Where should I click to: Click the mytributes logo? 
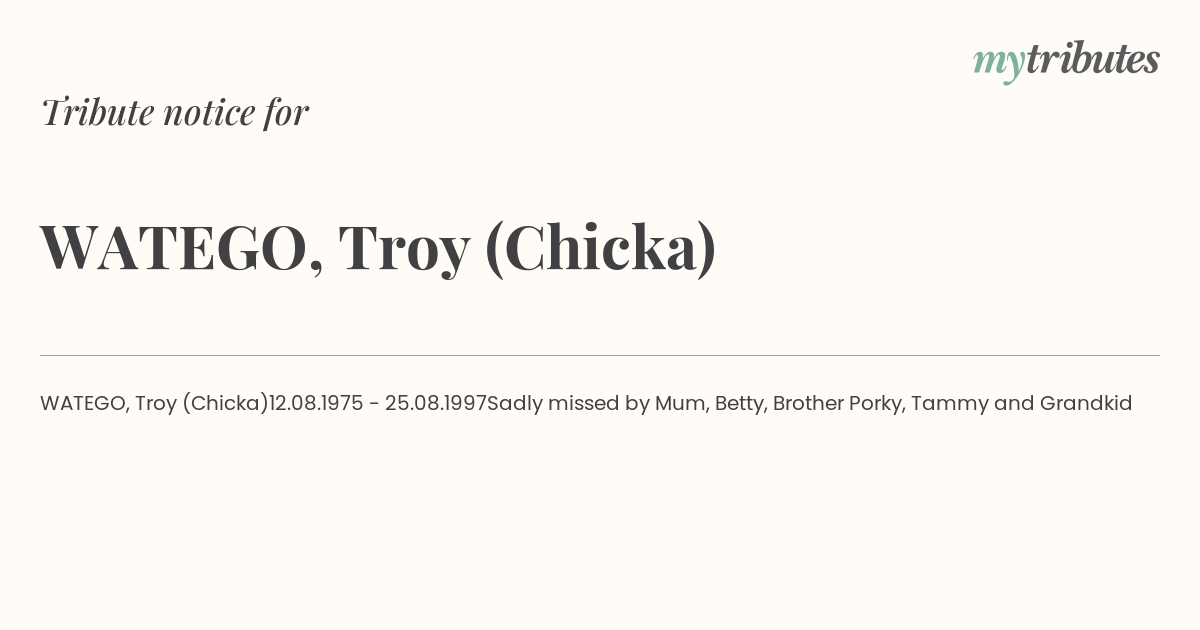1066,61
